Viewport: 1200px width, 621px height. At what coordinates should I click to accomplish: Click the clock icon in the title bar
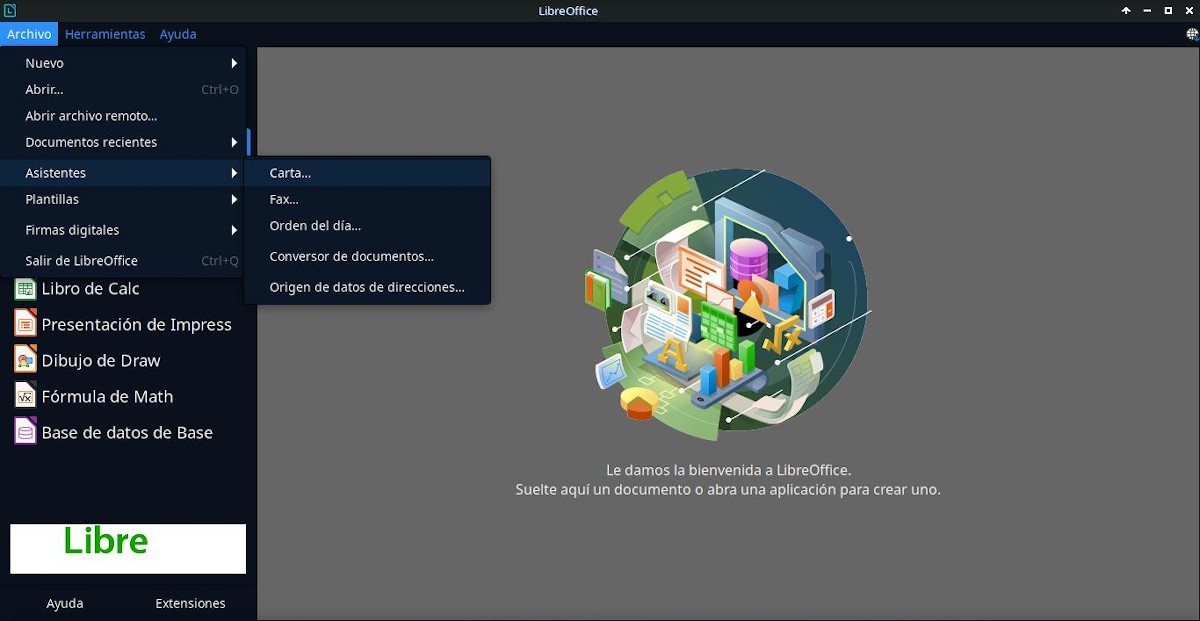pos(11,10)
